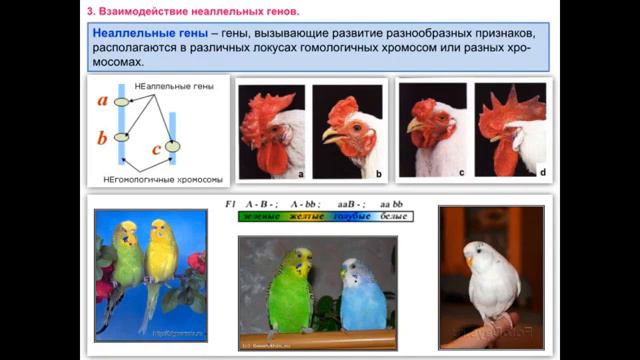Click the rooster comb photo labeled a
The image size is (640, 360).
[x=272, y=132]
